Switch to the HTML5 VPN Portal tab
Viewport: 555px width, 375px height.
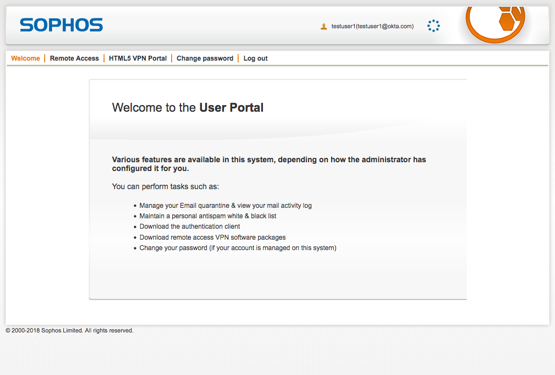(x=138, y=58)
